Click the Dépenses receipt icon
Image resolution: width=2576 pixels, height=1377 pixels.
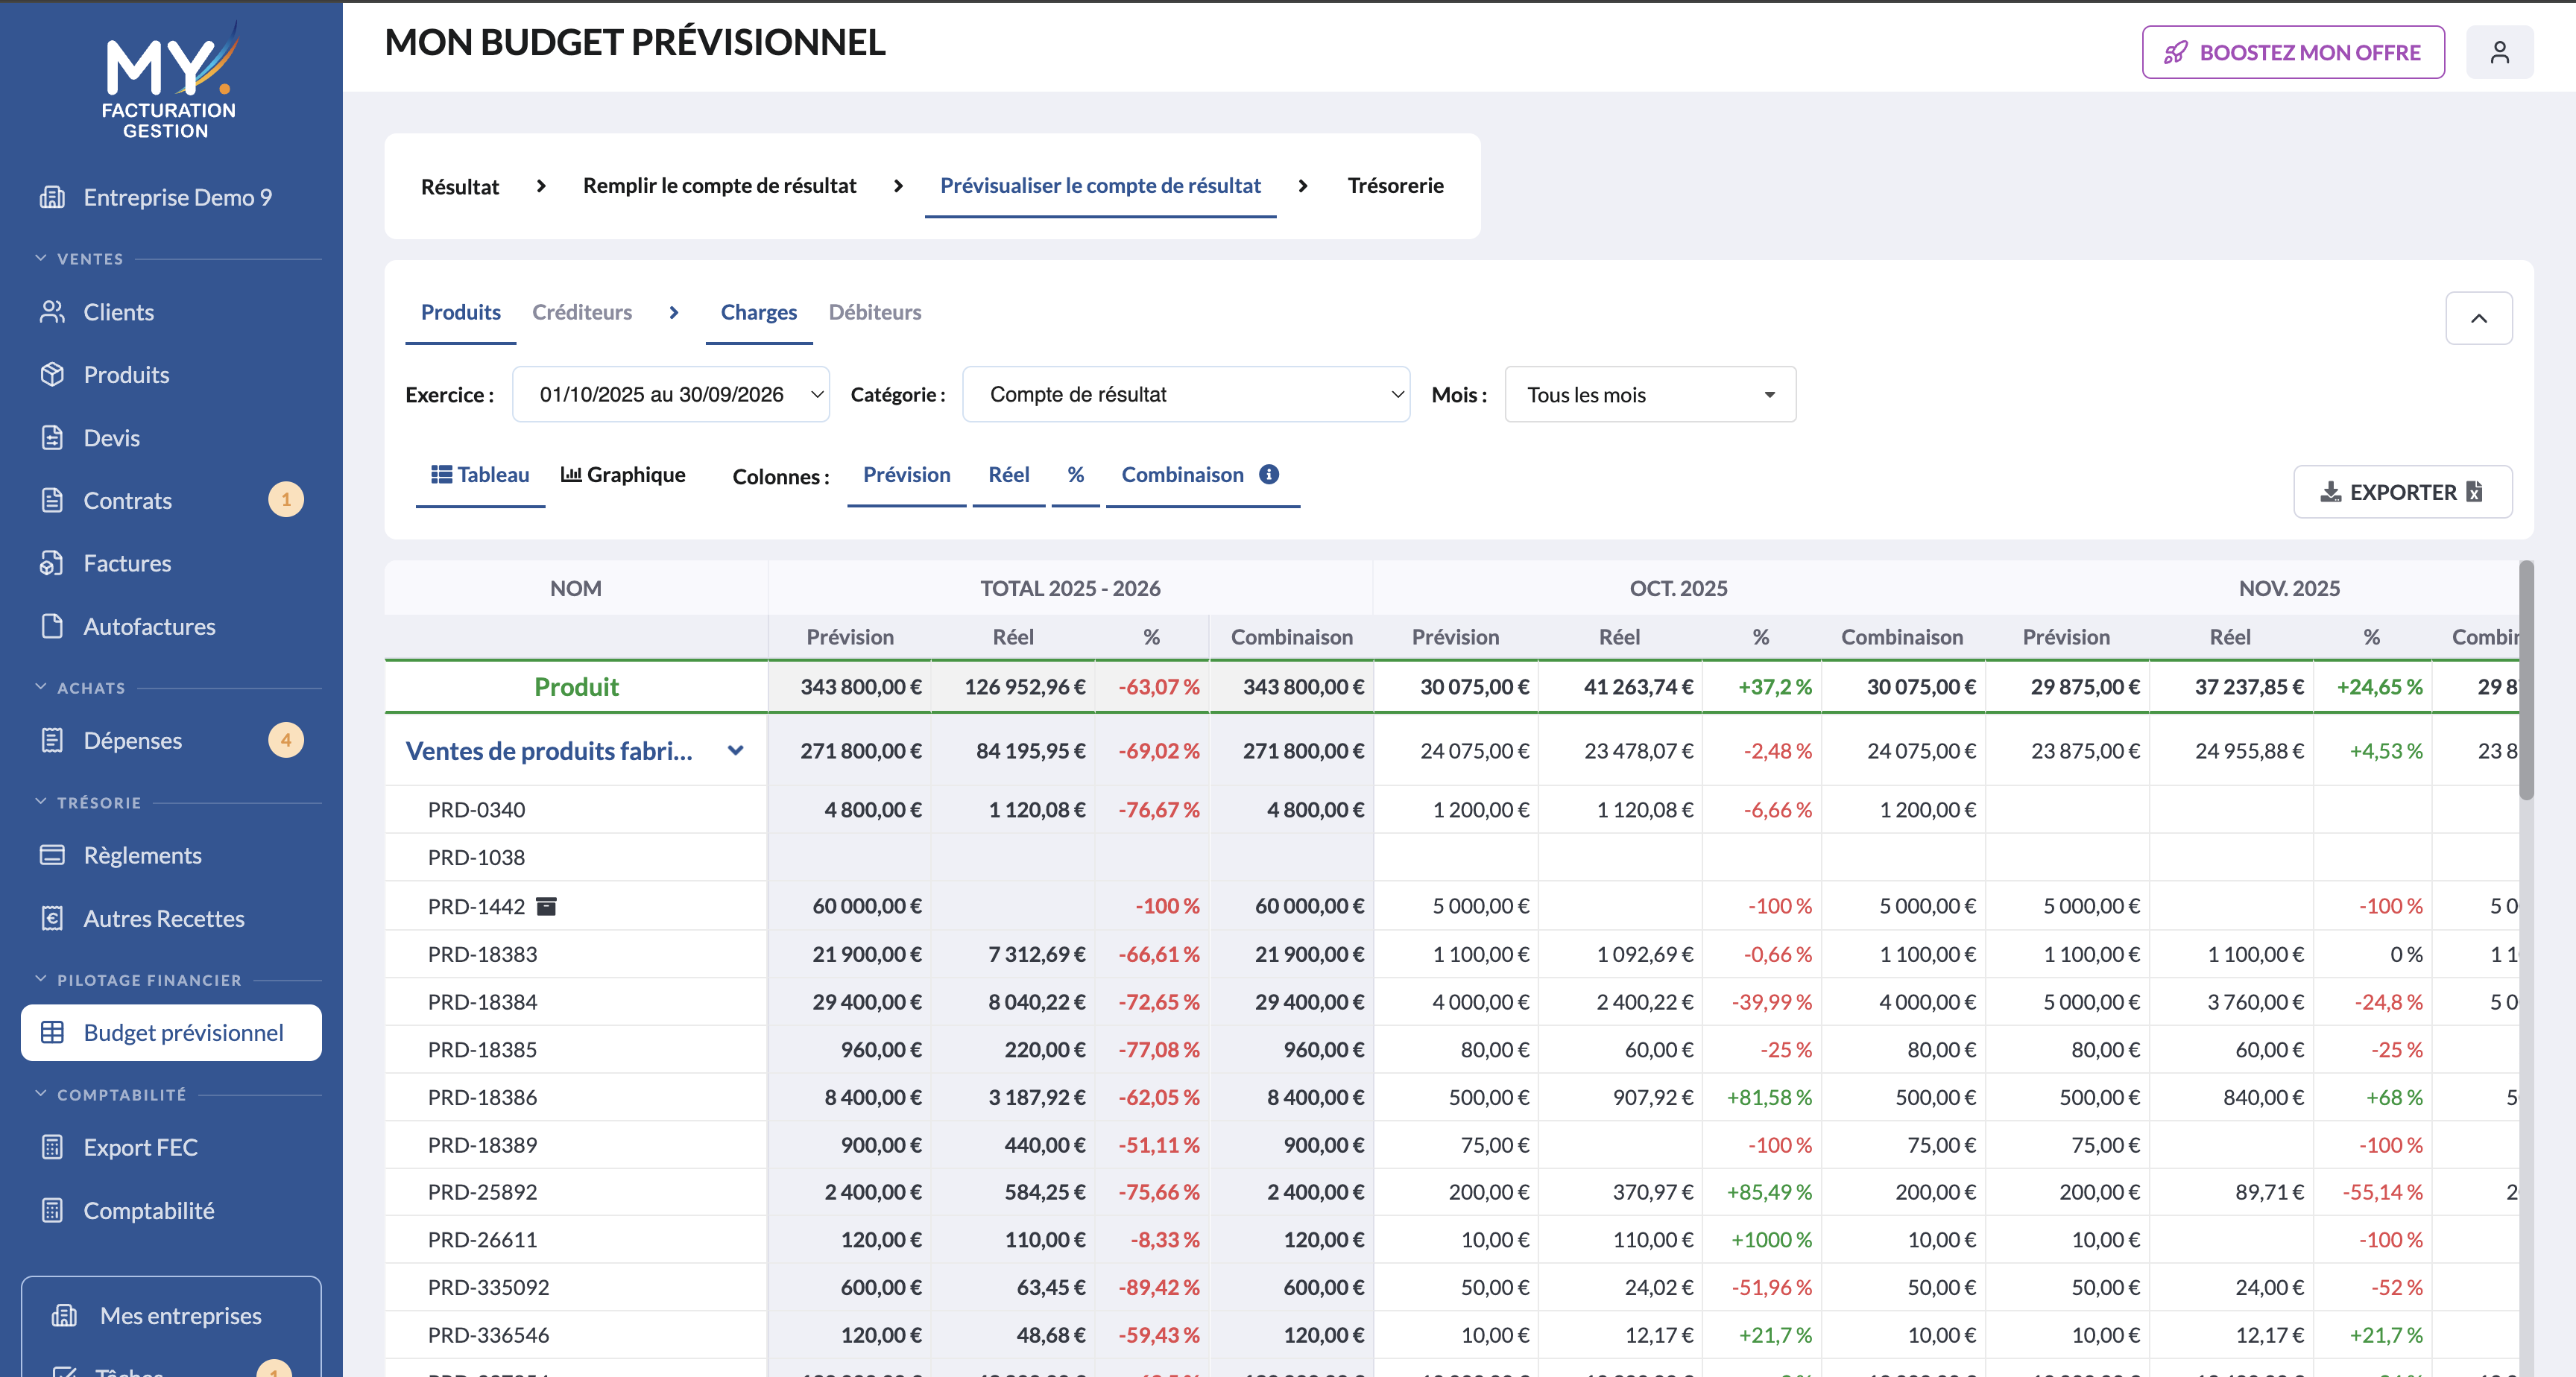point(52,740)
